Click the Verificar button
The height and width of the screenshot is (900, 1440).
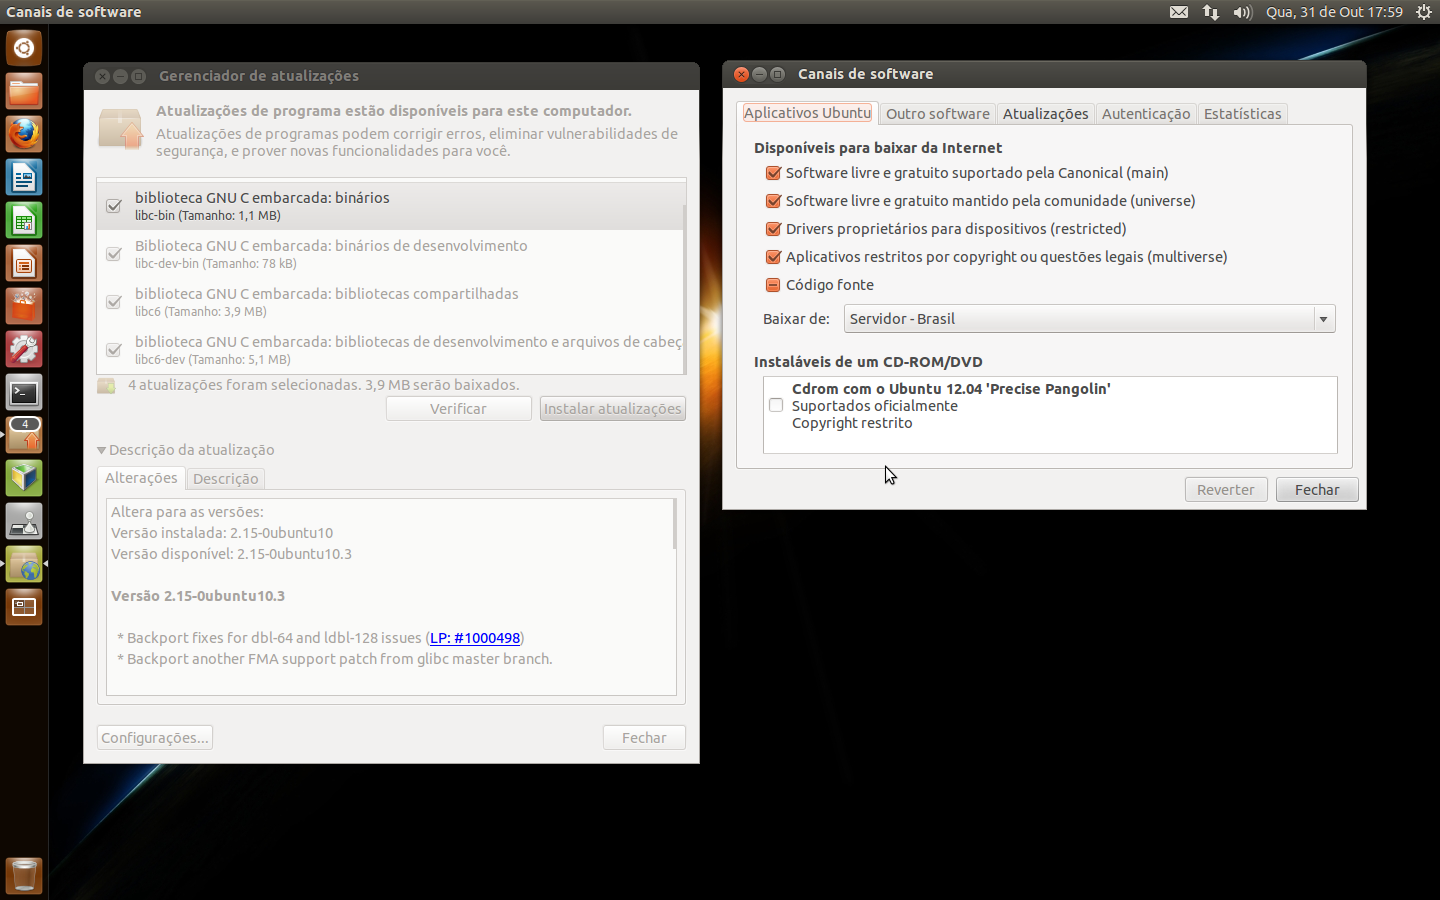459,409
